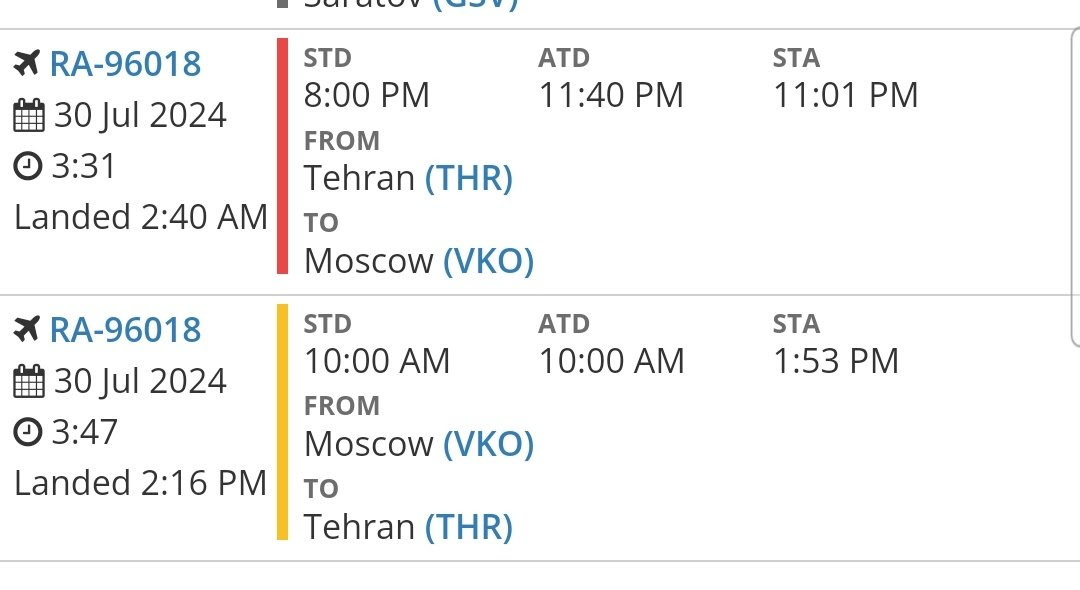Click the yellow status bar of the second flight
Viewport: 1080px width, 590px height.
point(282,422)
